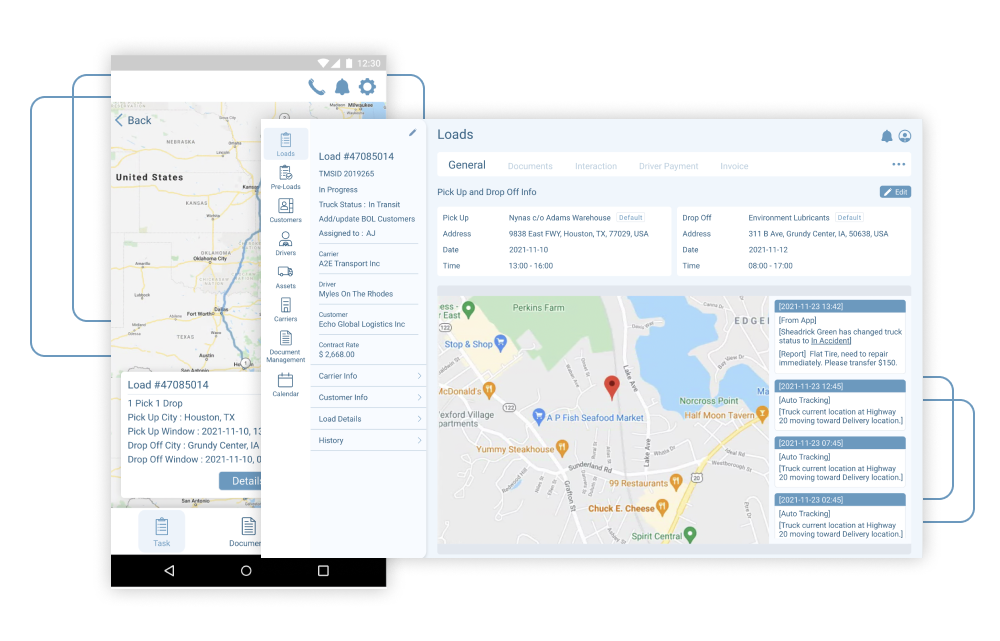Image resolution: width=1000 pixels, height=641 pixels.
Task: Click the Add/update BOL Customers text
Action: 367,219
